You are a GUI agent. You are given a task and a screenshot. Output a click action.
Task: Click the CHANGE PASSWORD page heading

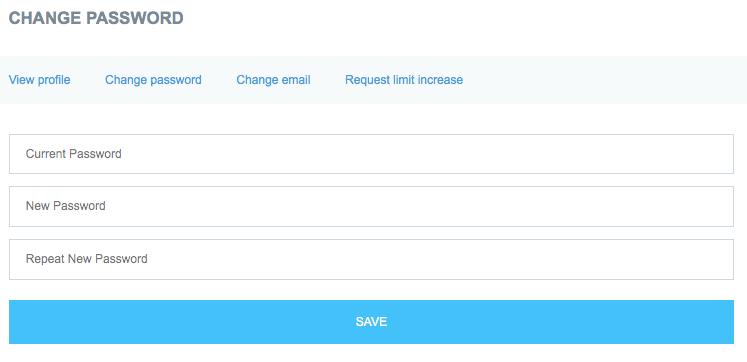(96, 18)
